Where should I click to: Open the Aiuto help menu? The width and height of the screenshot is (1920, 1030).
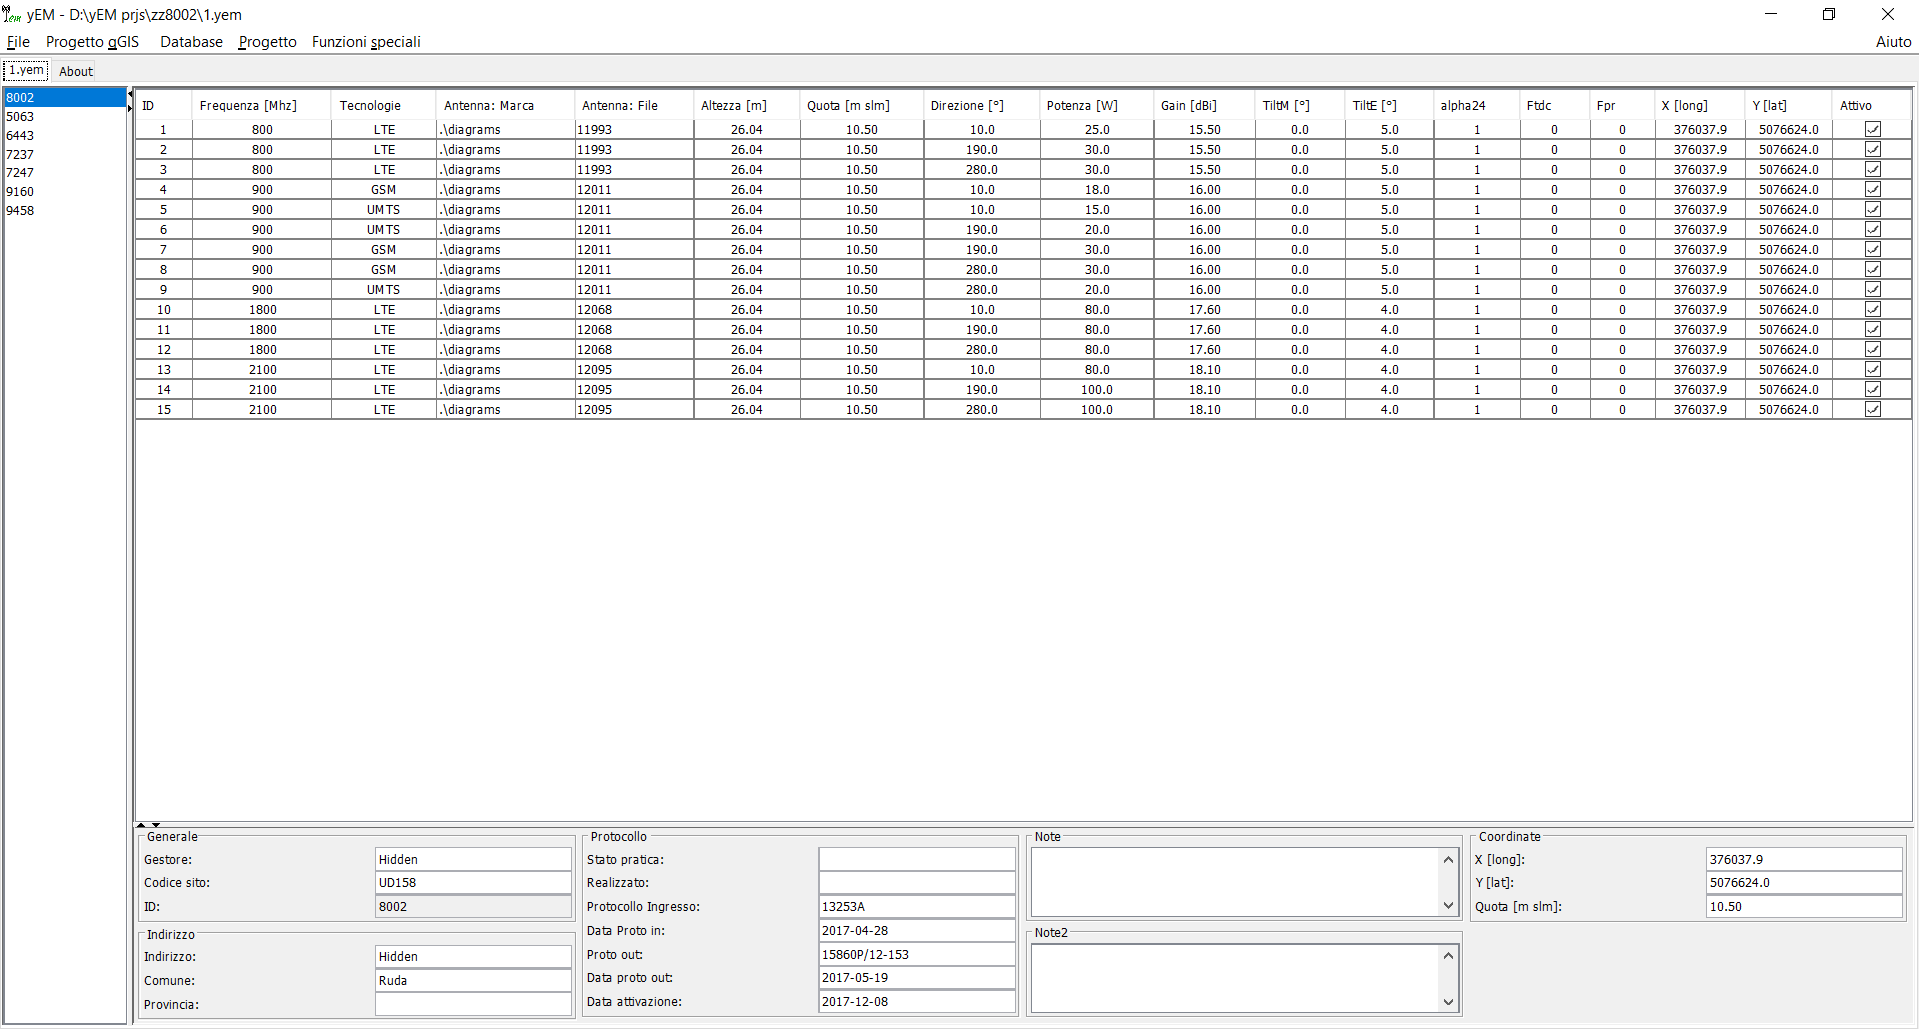pos(1892,42)
